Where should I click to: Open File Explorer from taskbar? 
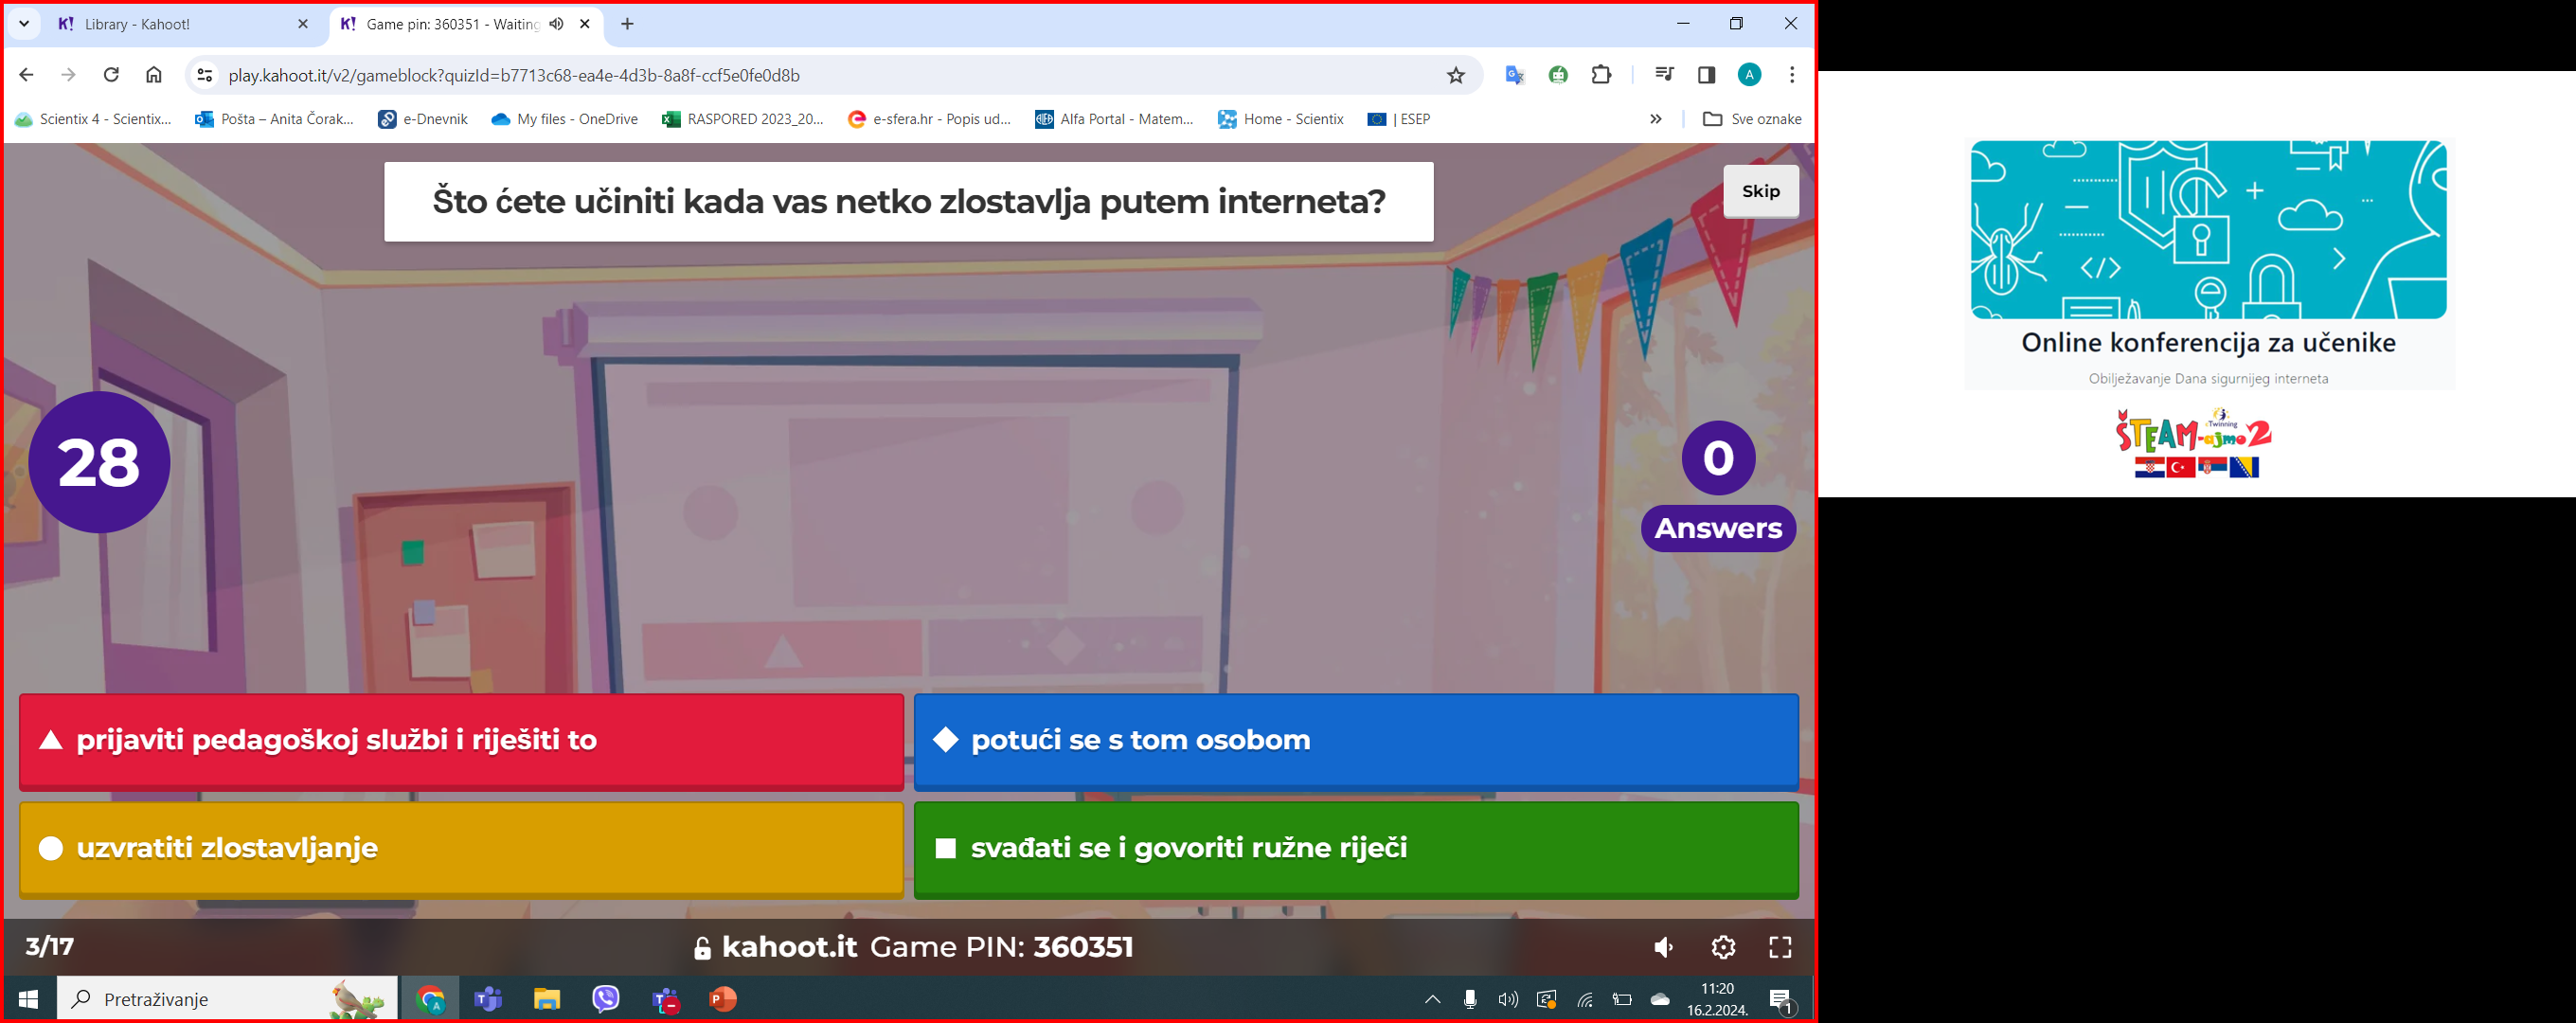tap(547, 999)
